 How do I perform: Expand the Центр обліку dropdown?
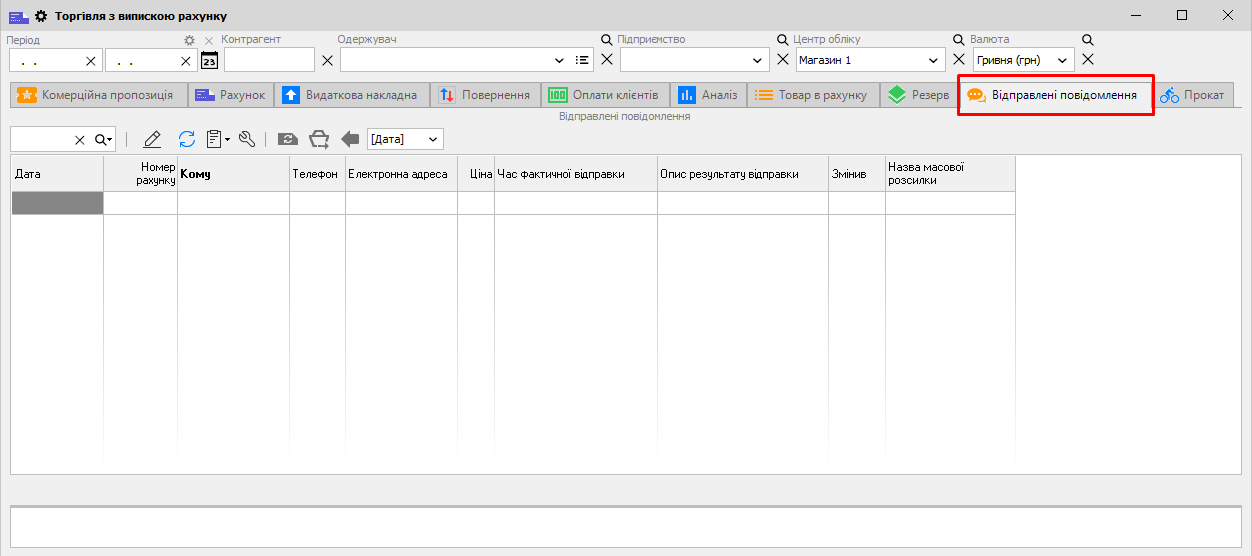(935, 61)
